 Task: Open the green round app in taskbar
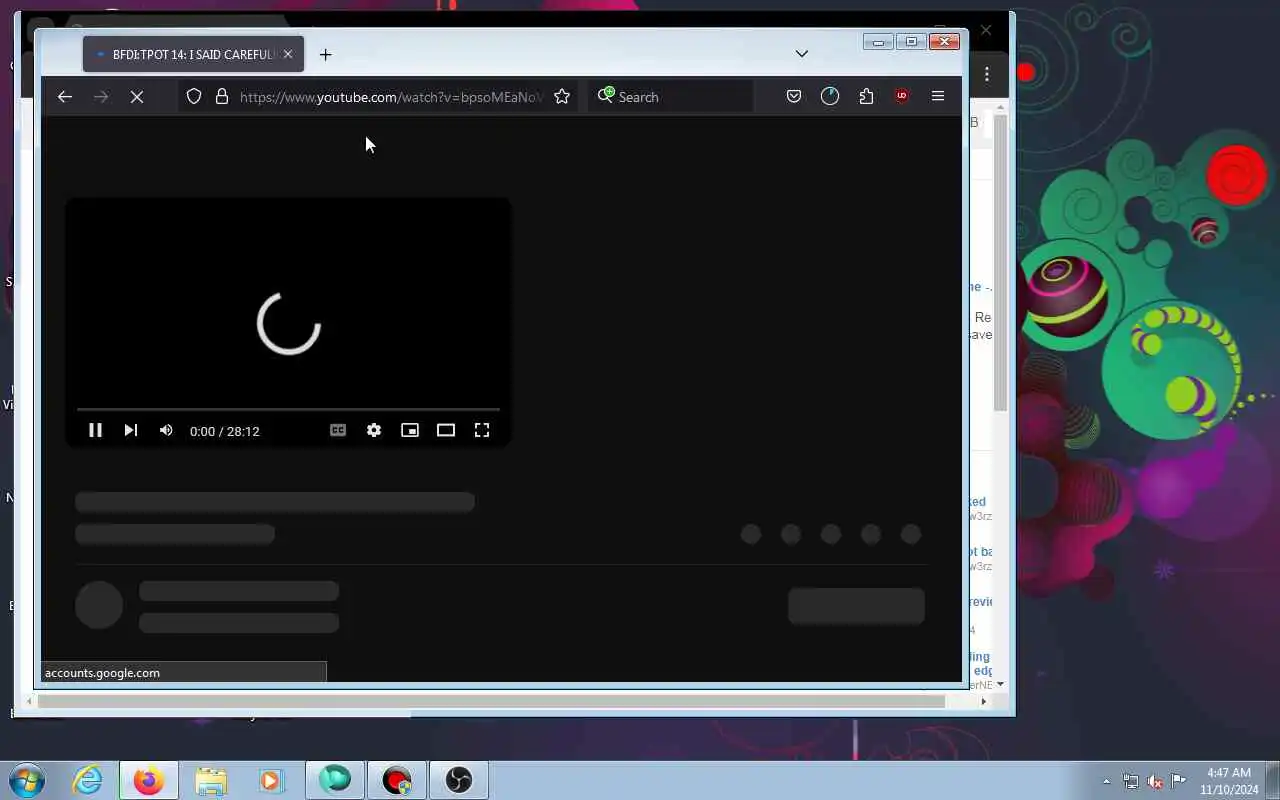tap(335, 780)
